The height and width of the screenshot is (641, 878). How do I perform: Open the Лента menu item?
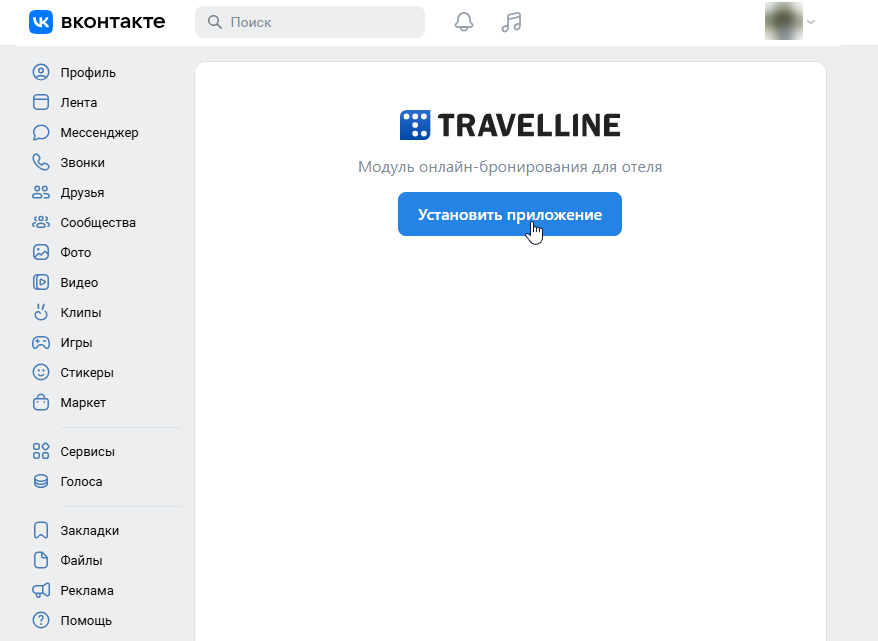click(x=79, y=102)
